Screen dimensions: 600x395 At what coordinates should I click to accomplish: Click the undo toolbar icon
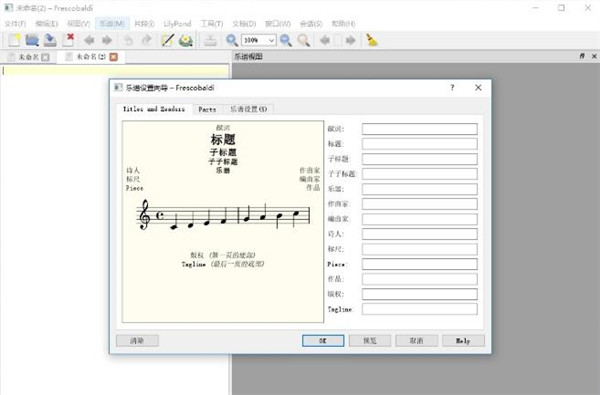click(x=128, y=40)
